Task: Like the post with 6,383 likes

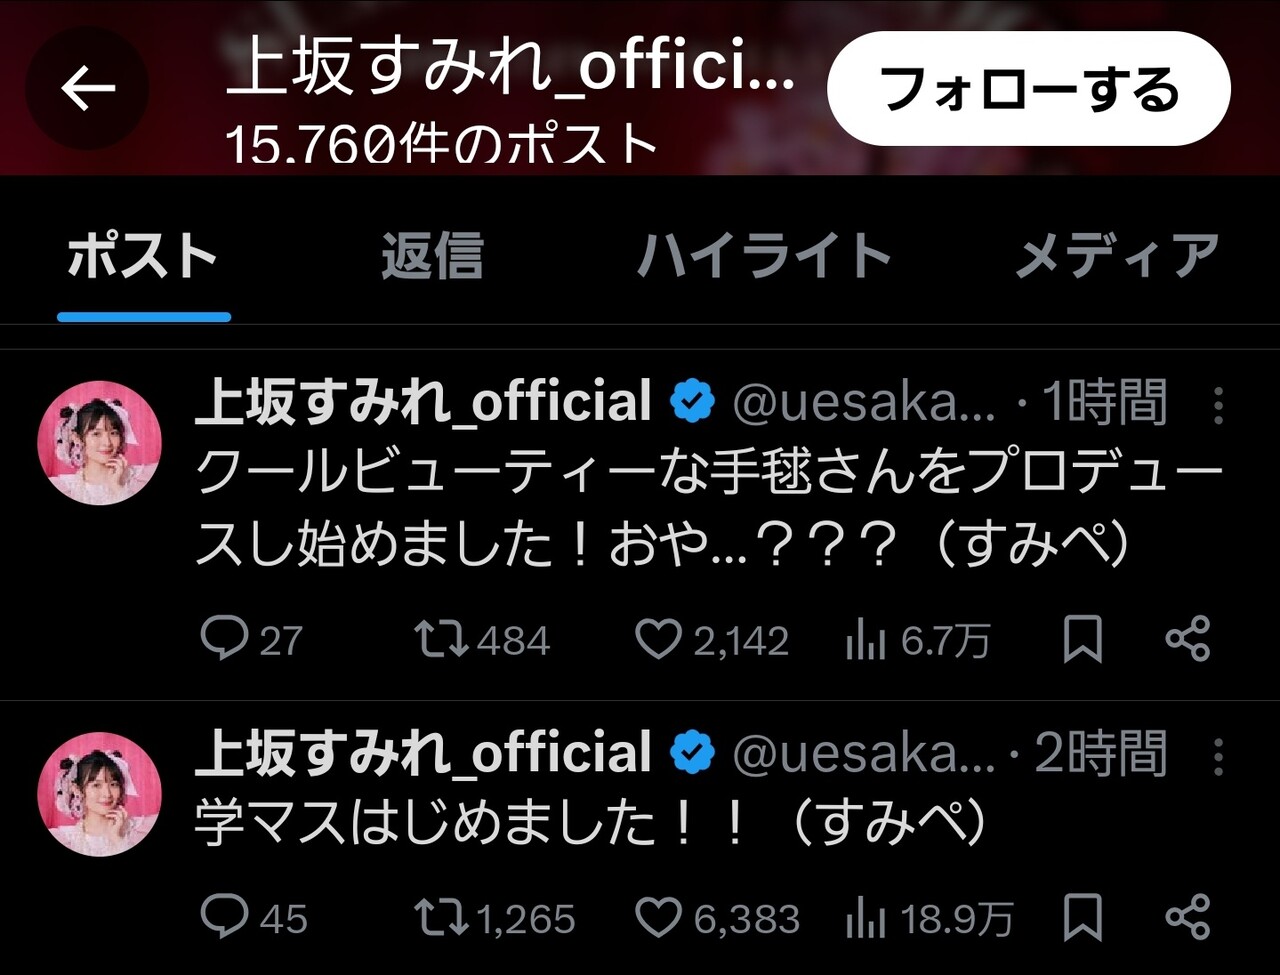Action: [x=658, y=917]
